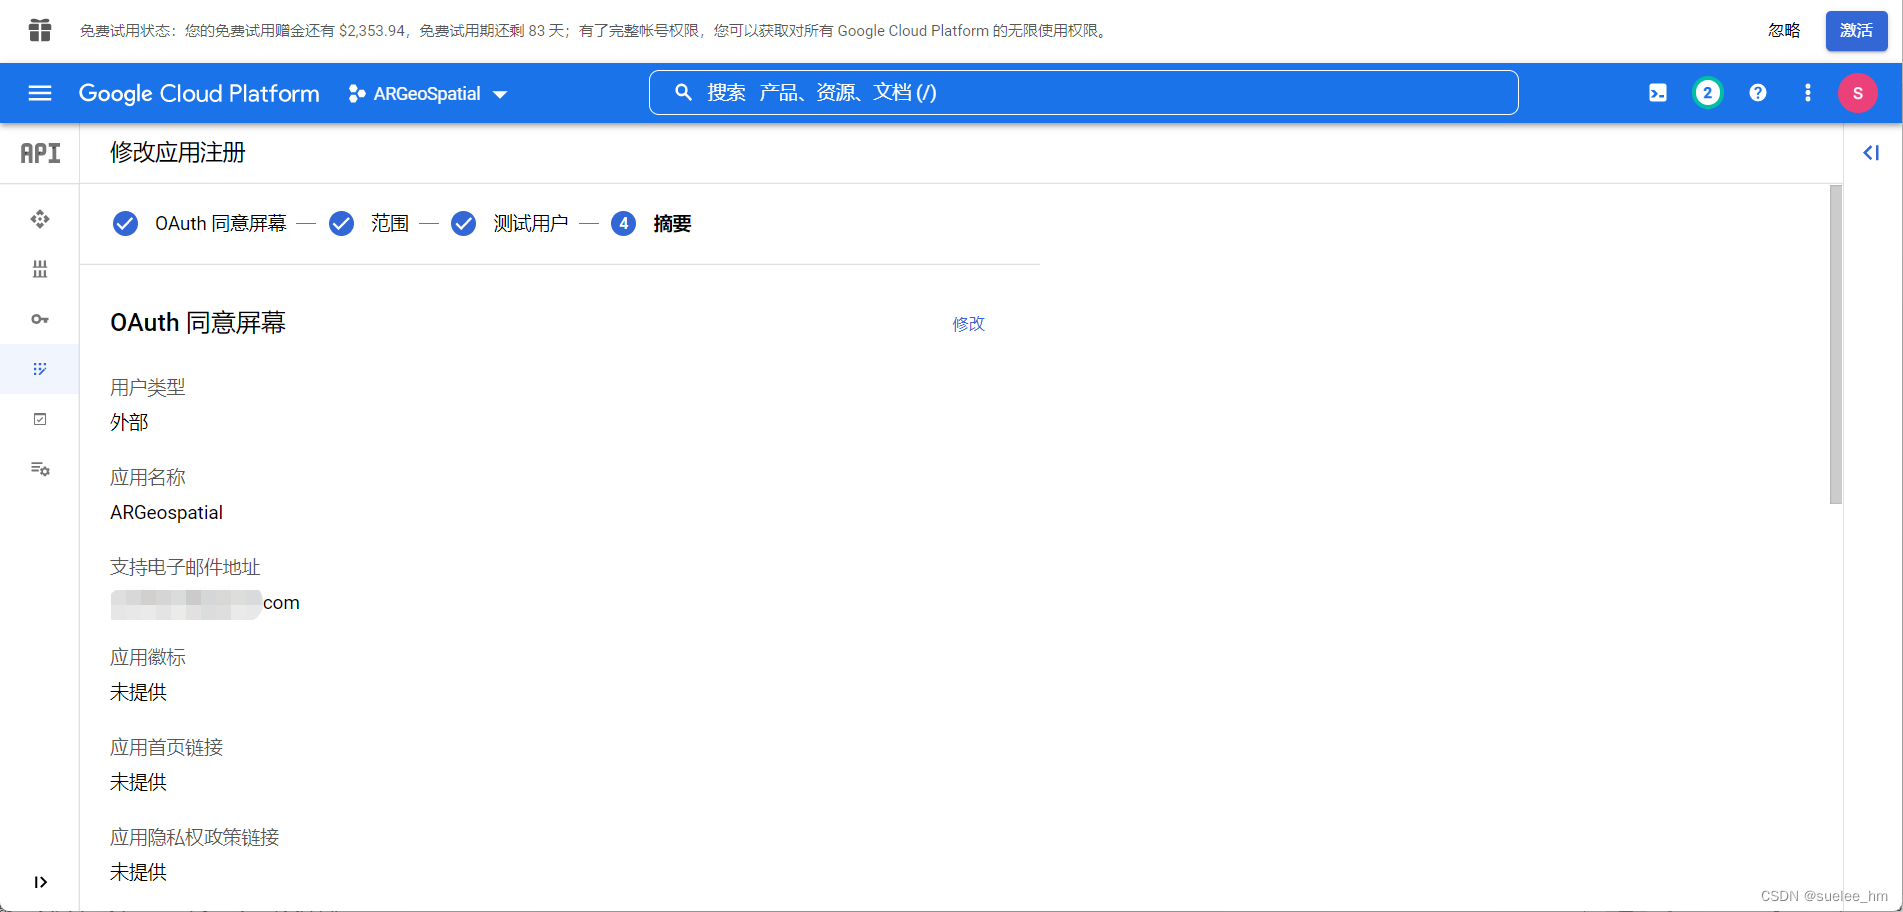Click the search magnifier icon
This screenshot has width=1903, height=912.
pos(683,92)
